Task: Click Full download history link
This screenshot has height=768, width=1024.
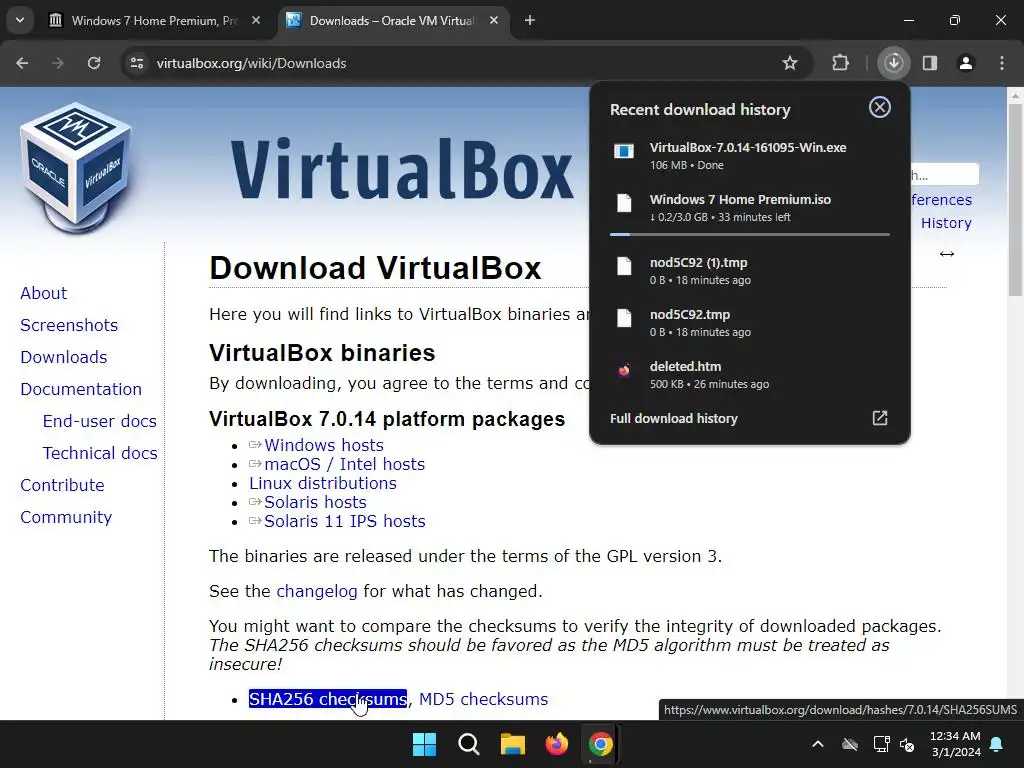Action: [x=673, y=419]
